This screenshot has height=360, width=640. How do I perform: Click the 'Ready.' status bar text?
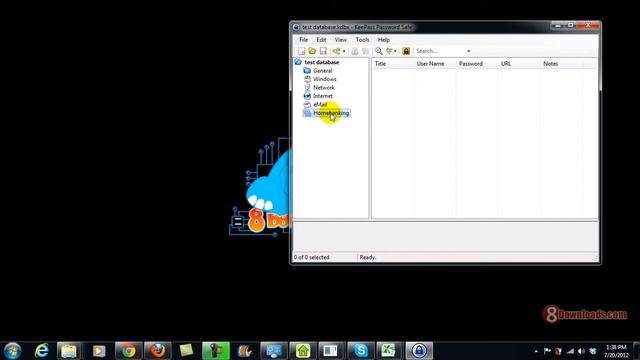click(x=368, y=257)
